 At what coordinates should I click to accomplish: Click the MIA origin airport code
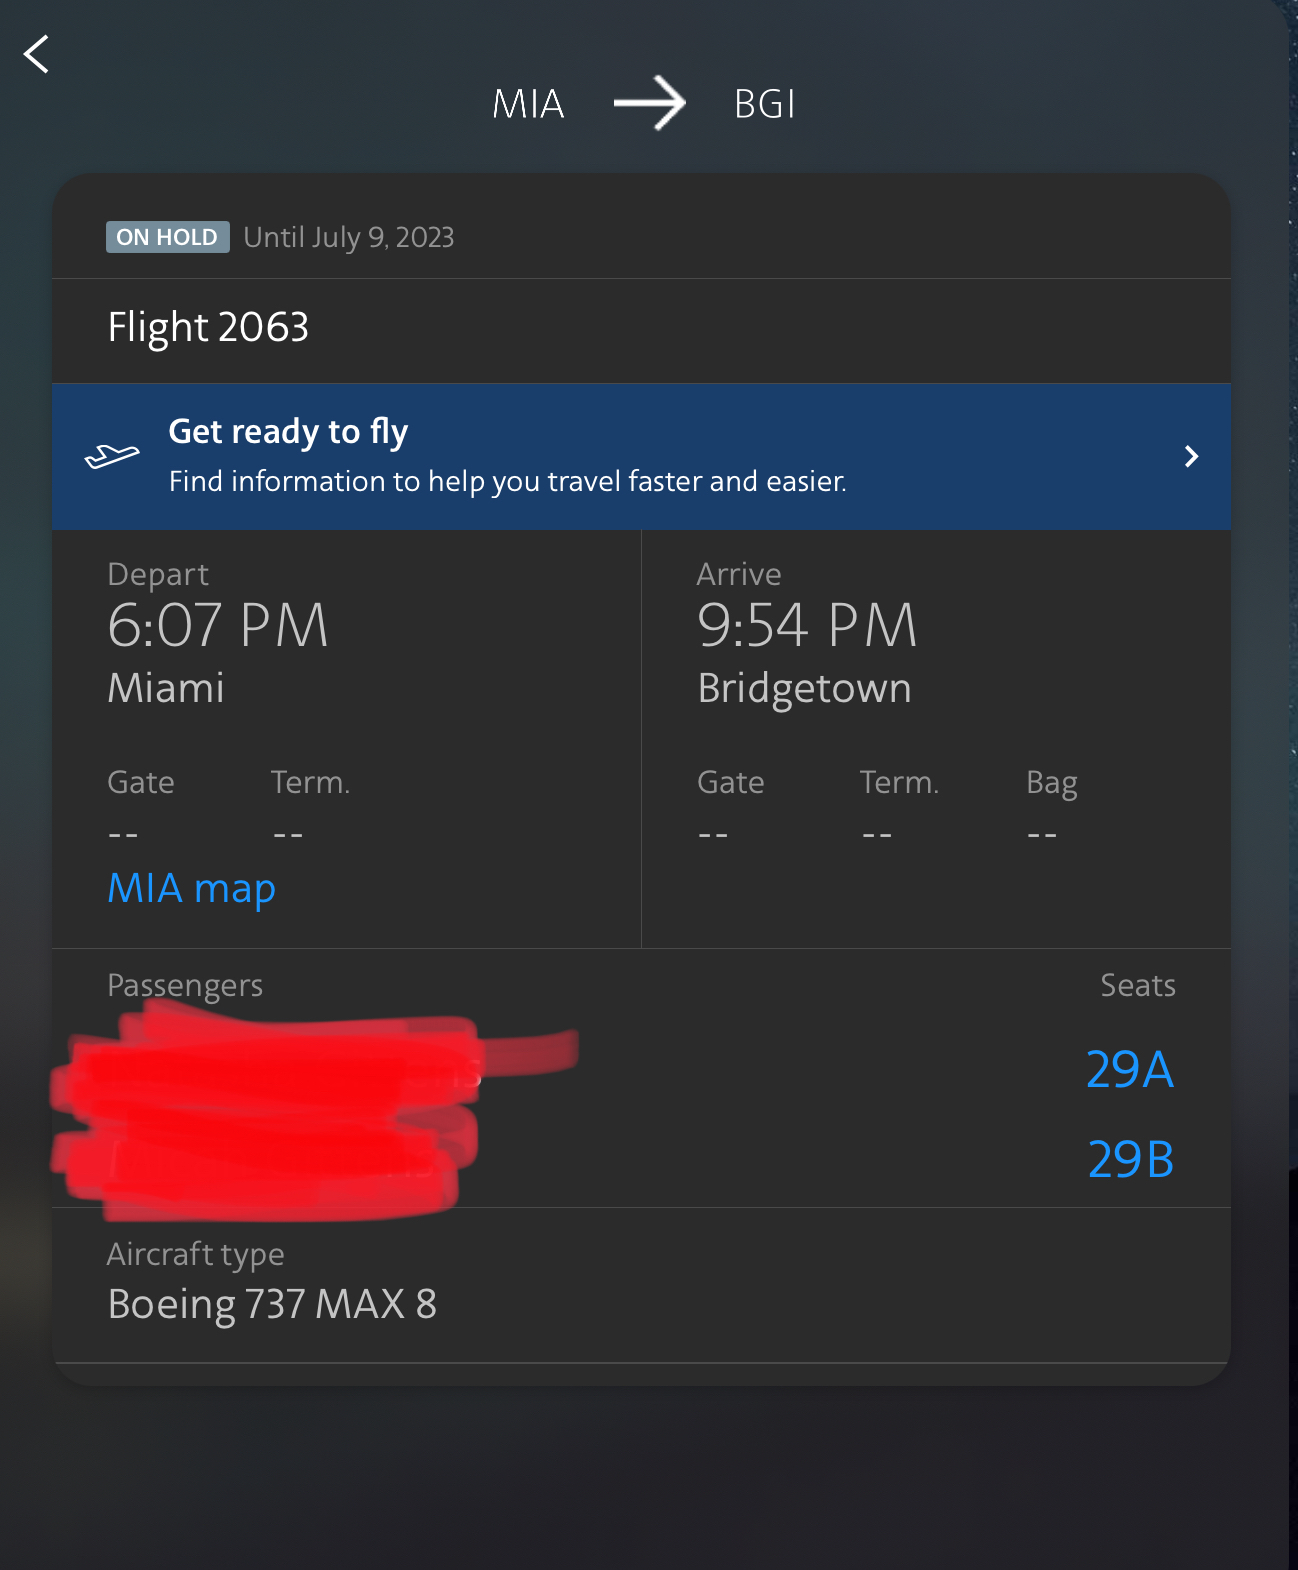pyautogui.click(x=528, y=104)
